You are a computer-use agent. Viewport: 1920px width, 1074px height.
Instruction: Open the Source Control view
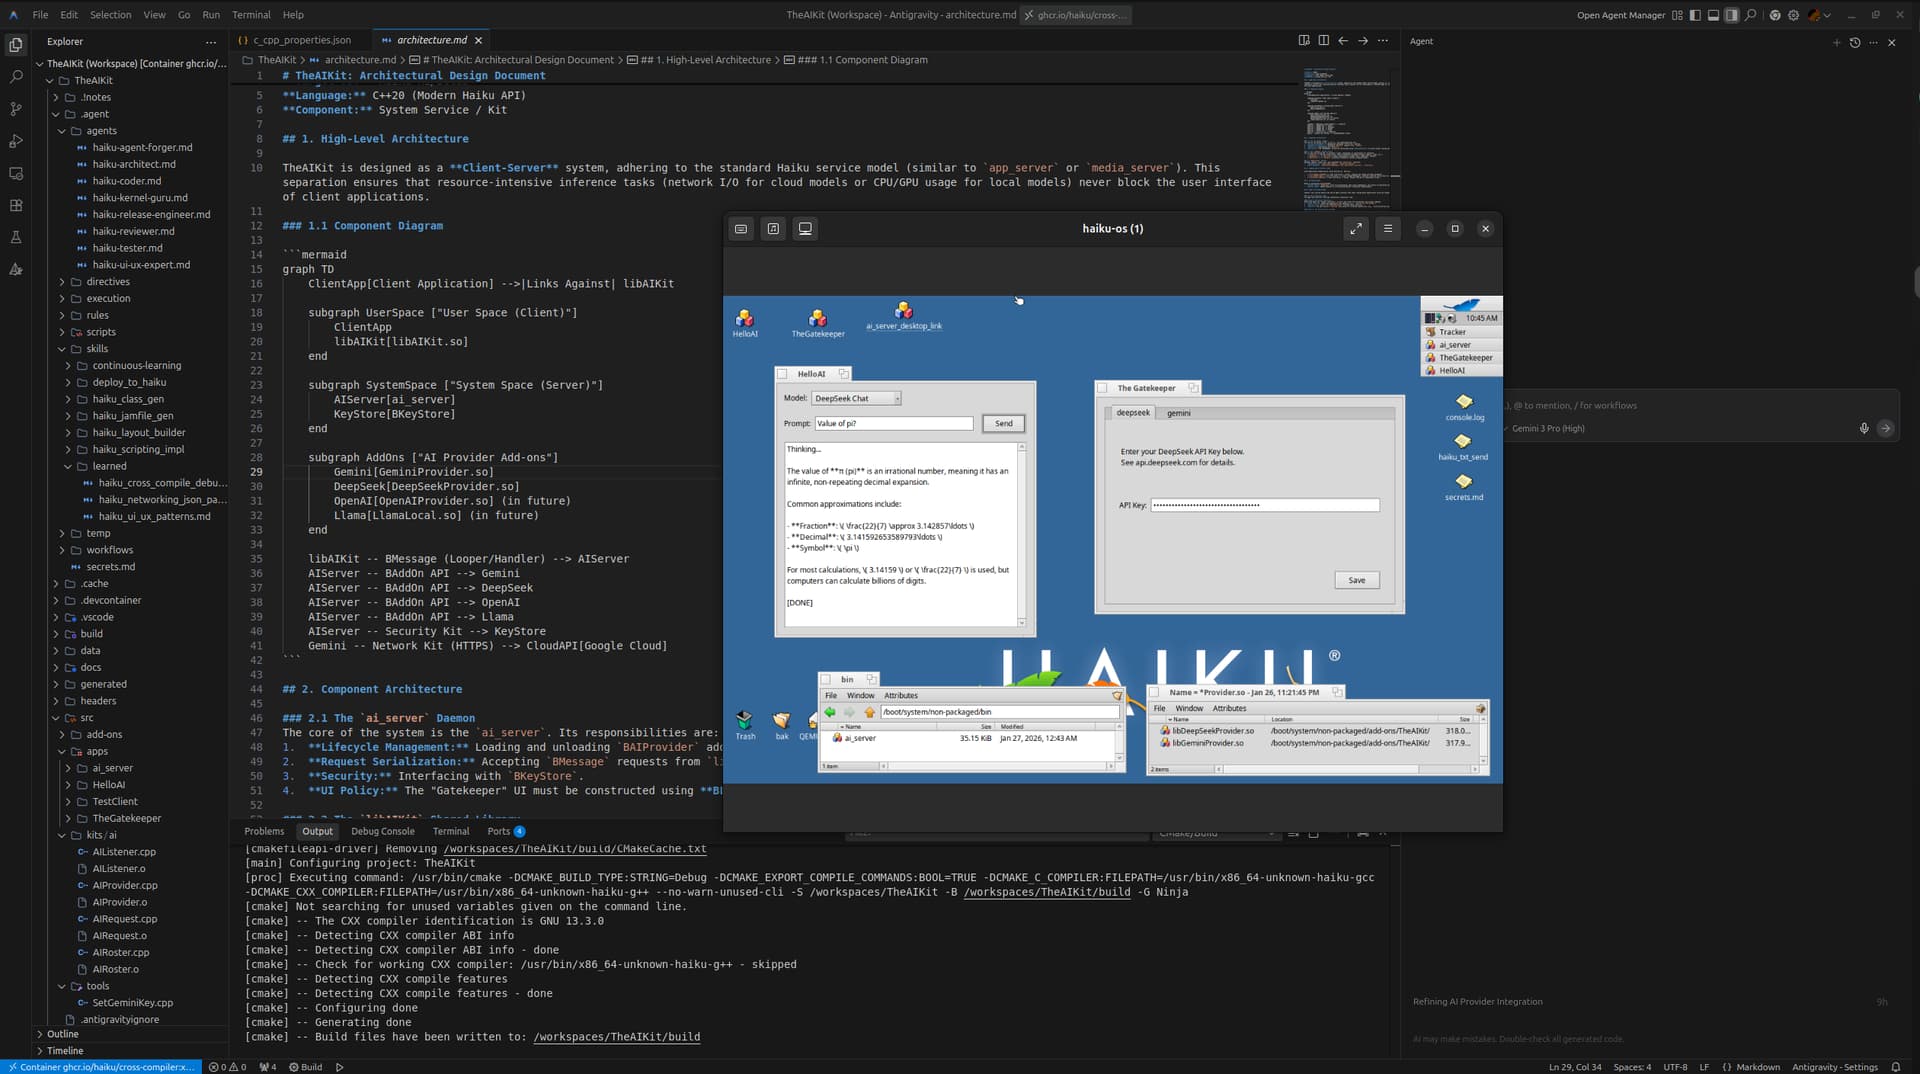coord(16,109)
